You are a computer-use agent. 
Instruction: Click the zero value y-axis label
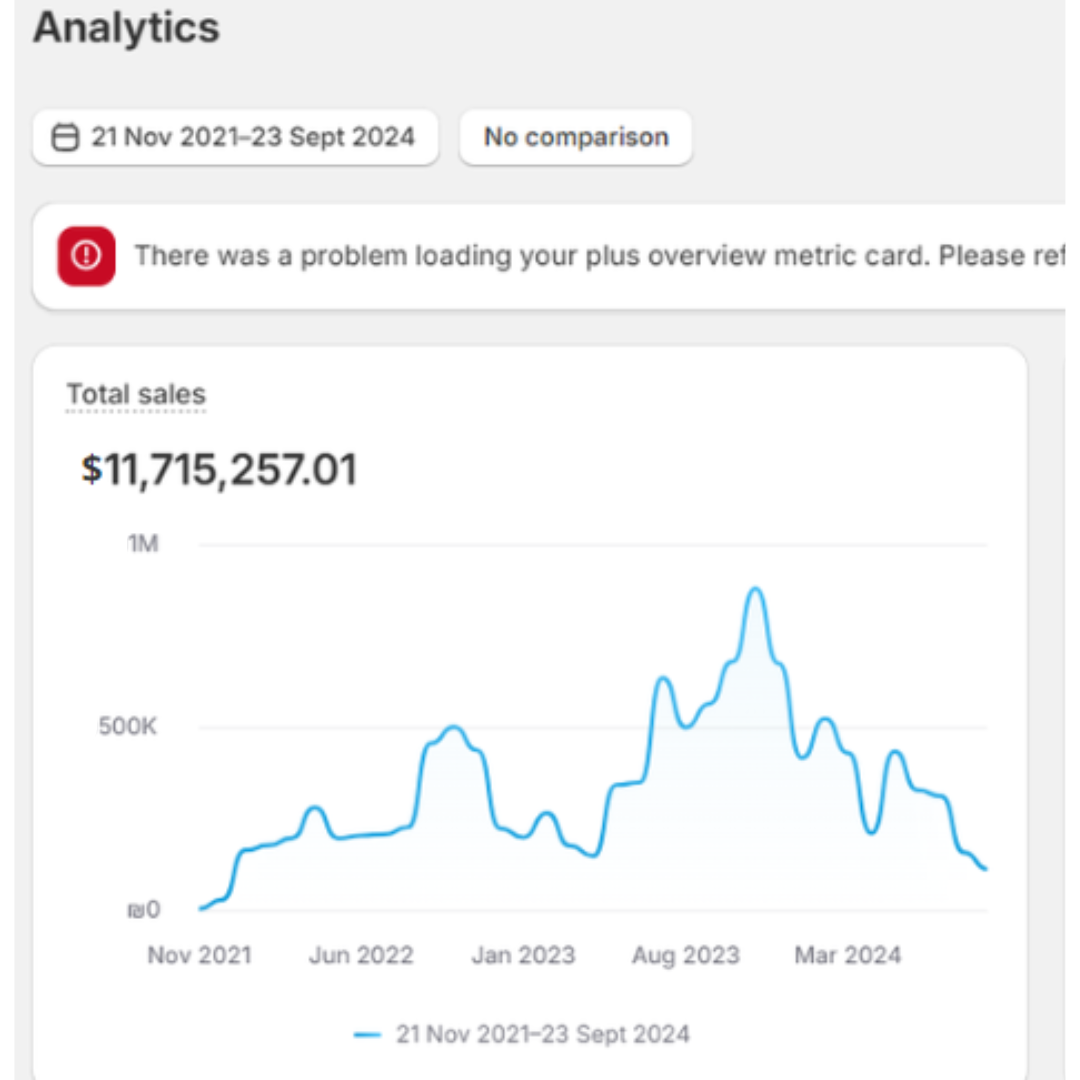pos(144,910)
